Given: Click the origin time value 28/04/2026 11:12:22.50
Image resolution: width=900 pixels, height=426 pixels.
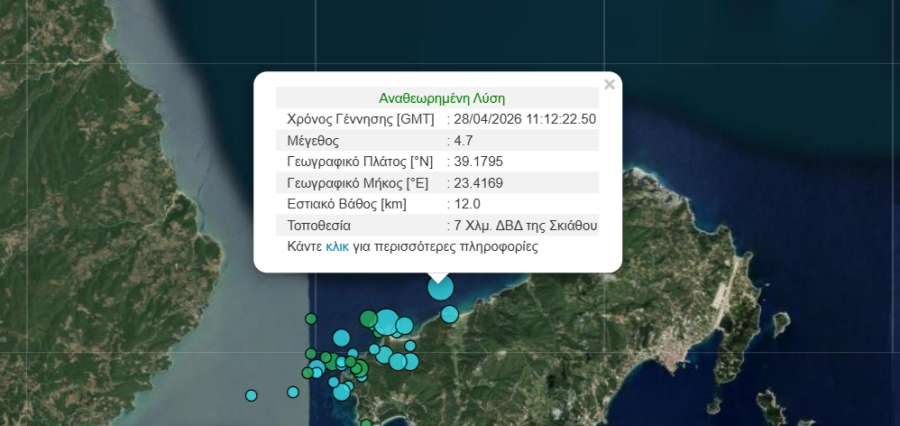Looking at the screenshot, I should pyautogui.click(x=524, y=119).
